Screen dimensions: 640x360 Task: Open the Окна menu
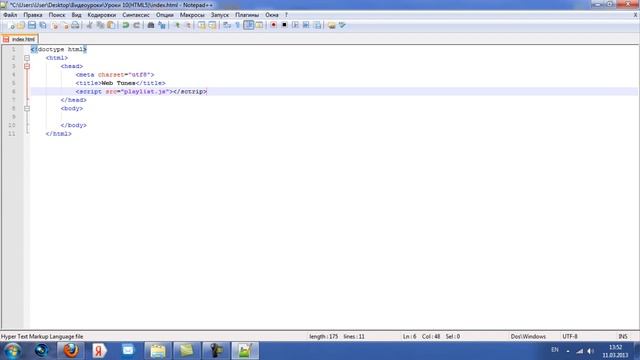(271, 15)
